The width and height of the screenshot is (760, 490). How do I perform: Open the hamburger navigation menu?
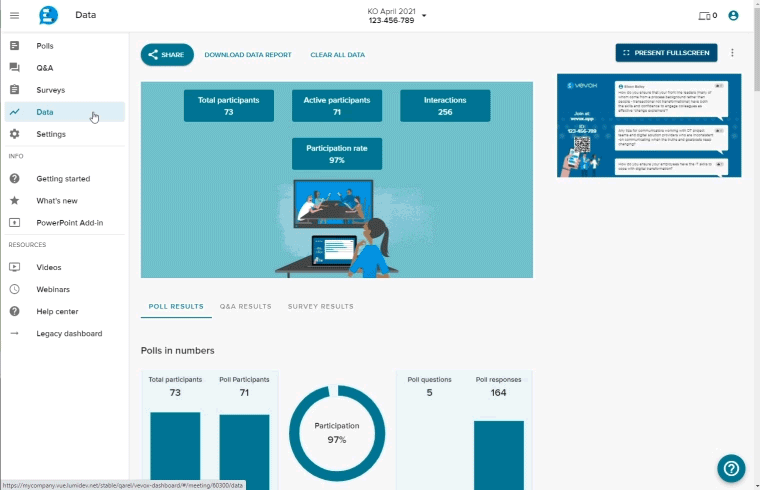pos(15,16)
